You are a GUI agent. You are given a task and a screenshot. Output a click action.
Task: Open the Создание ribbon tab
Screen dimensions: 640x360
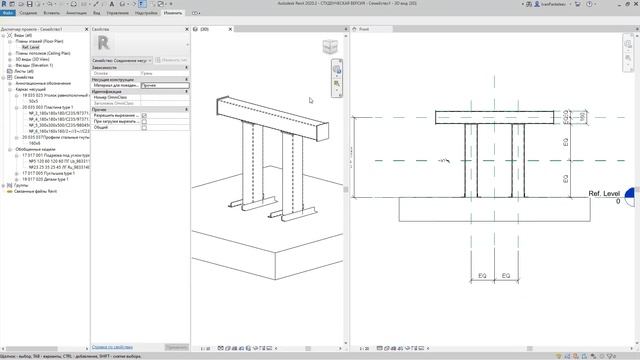(28, 13)
